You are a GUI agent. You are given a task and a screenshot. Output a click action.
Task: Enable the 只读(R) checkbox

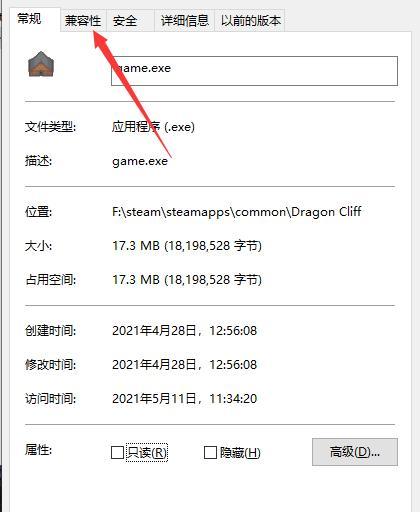pos(117,453)
